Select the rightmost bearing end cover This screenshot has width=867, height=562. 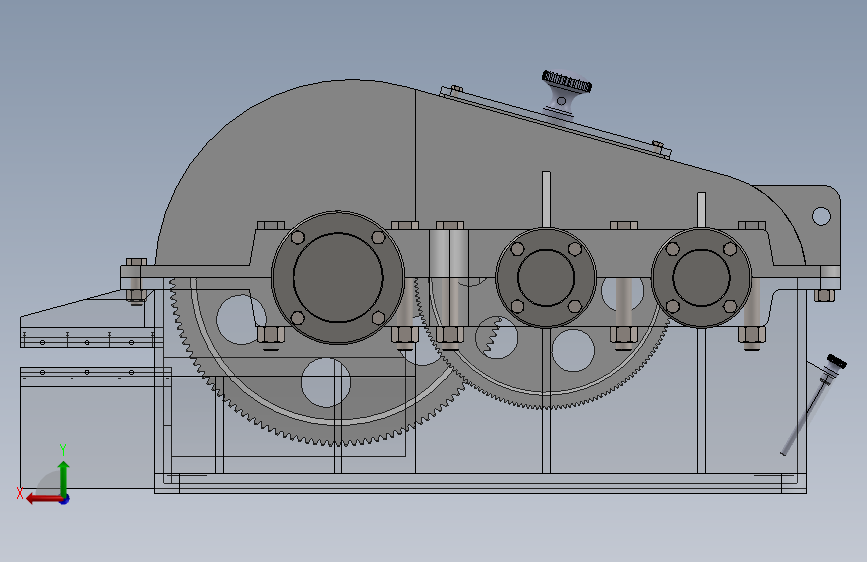click(701, 278)
